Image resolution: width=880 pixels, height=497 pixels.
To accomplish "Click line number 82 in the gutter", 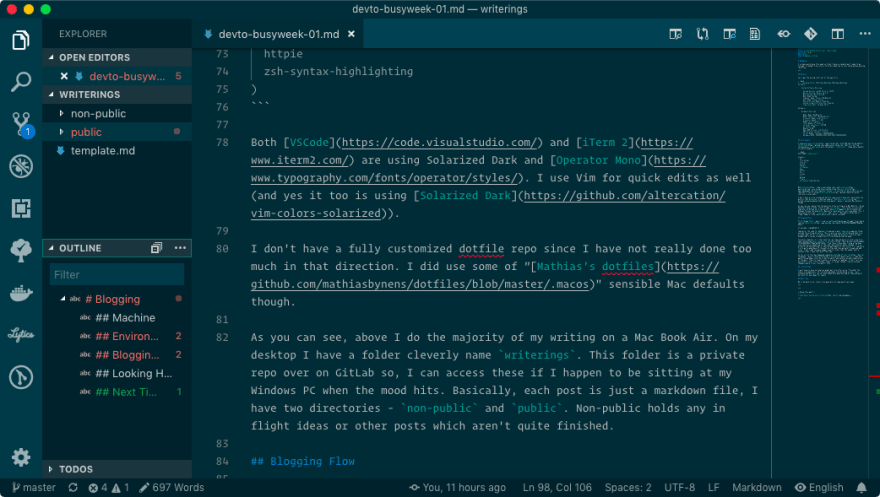I will 222,338.
